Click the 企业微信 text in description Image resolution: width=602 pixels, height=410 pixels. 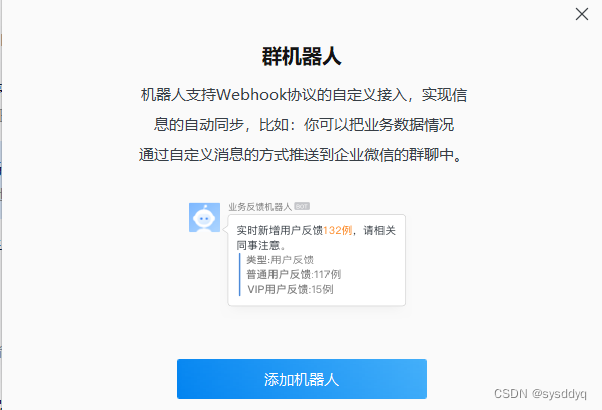tap(364, 155)
